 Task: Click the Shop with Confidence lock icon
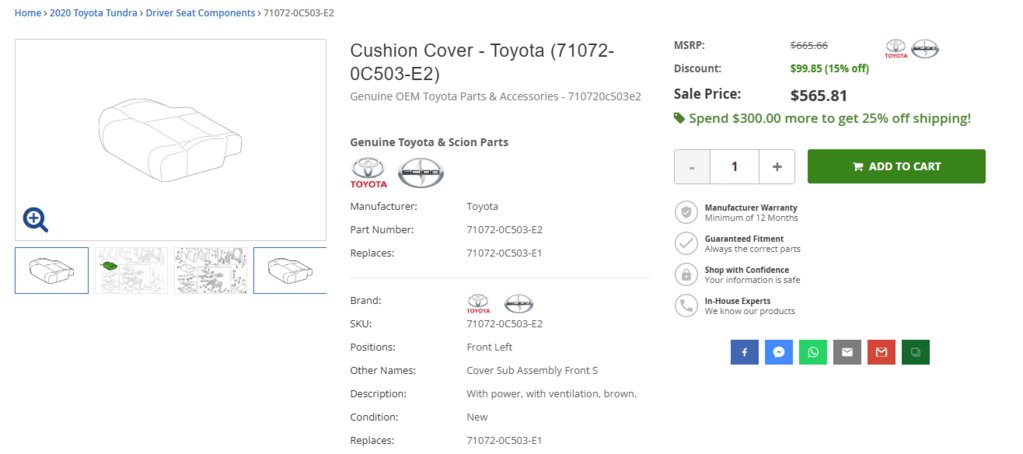(x=686, y=275)
